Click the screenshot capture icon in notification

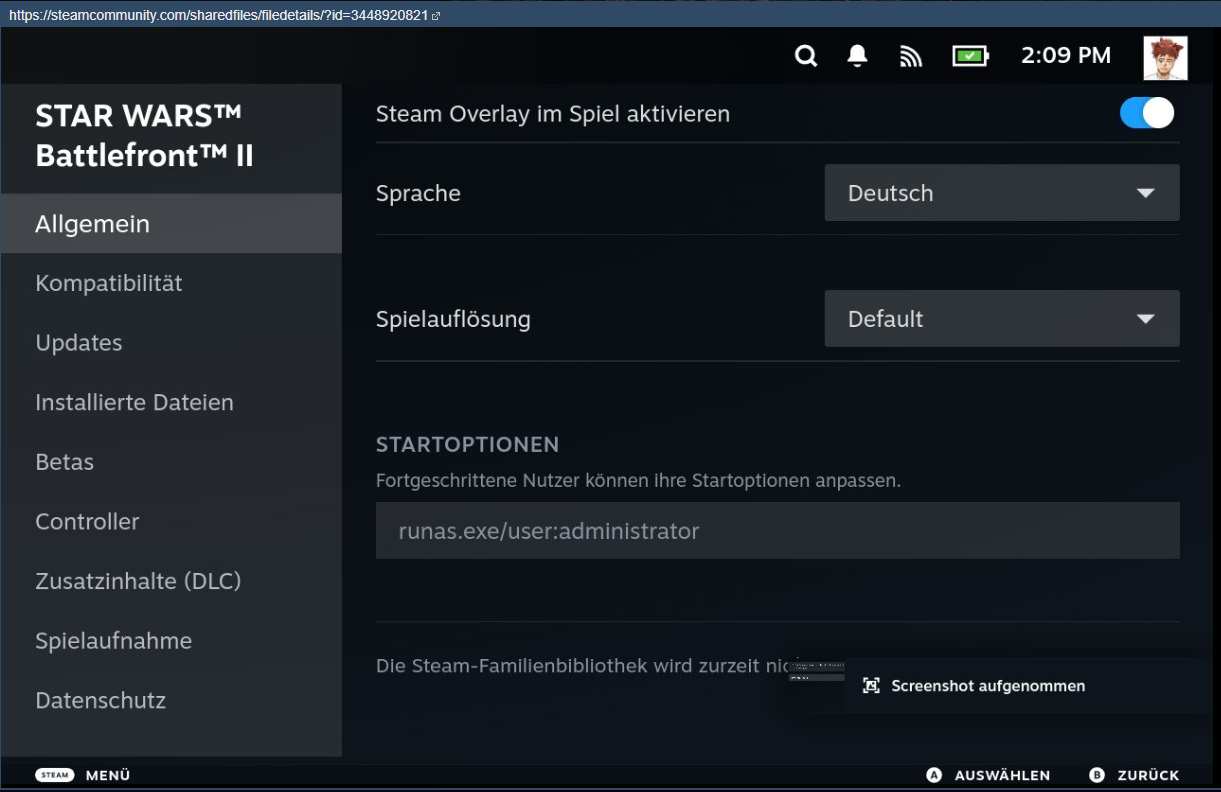(871, 686)
